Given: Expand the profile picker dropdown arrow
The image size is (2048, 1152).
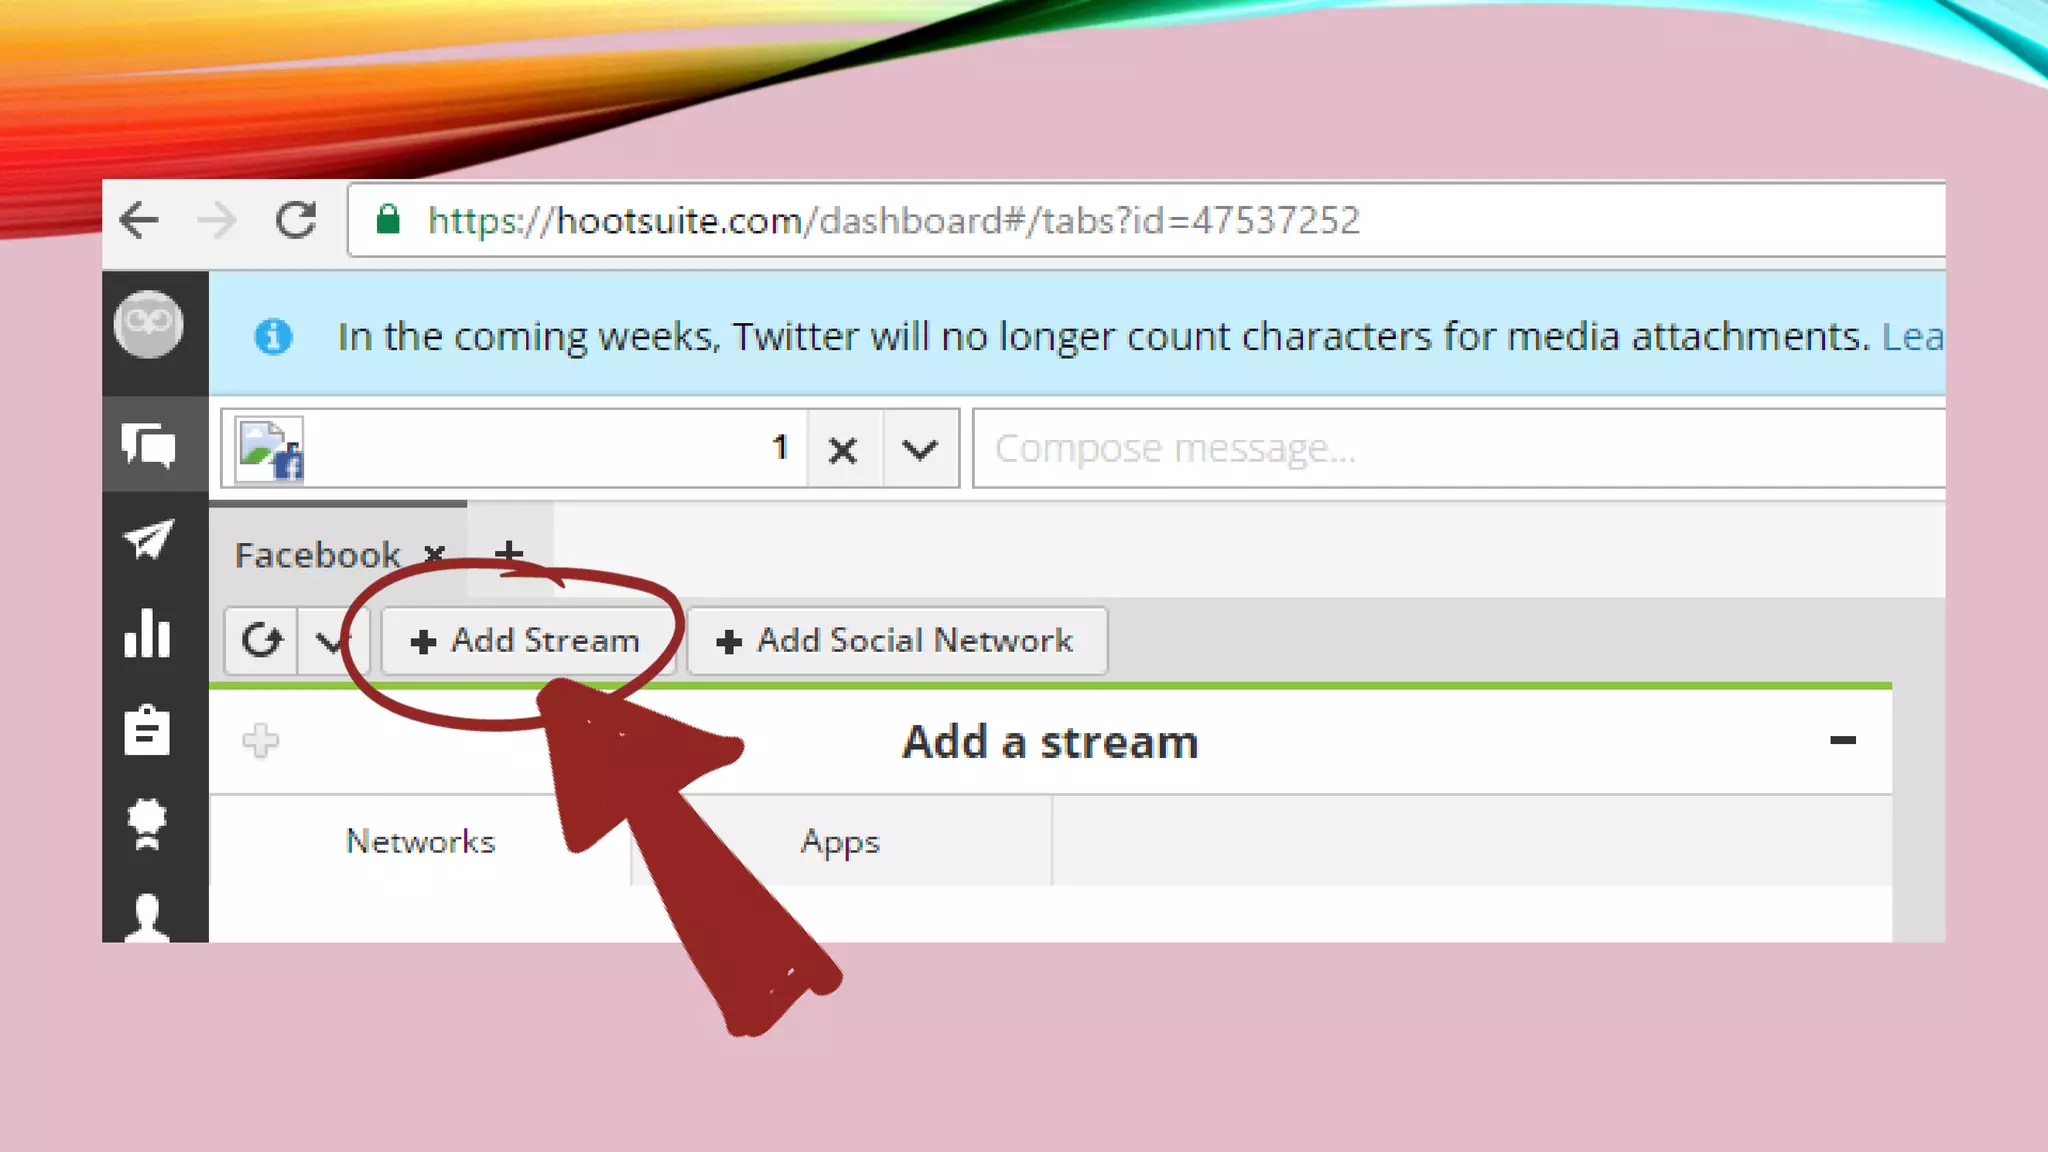Looking at the screenshot, I should 919,450.
